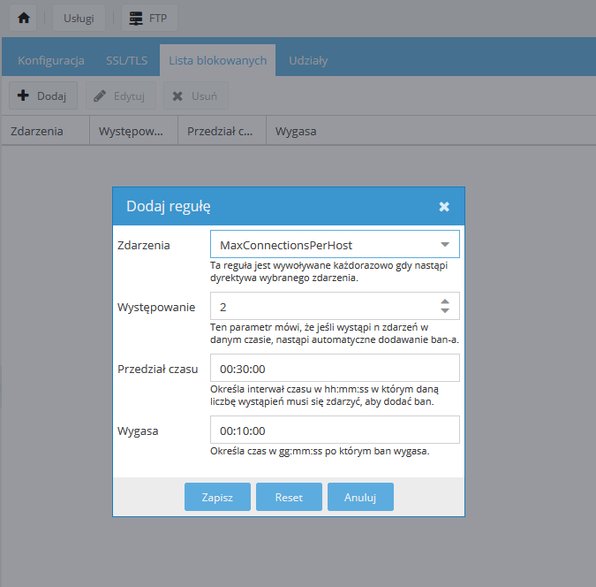Click the Usuń delete cross icon
This screenshot has height=587, width=596.
tap(177, 96)
